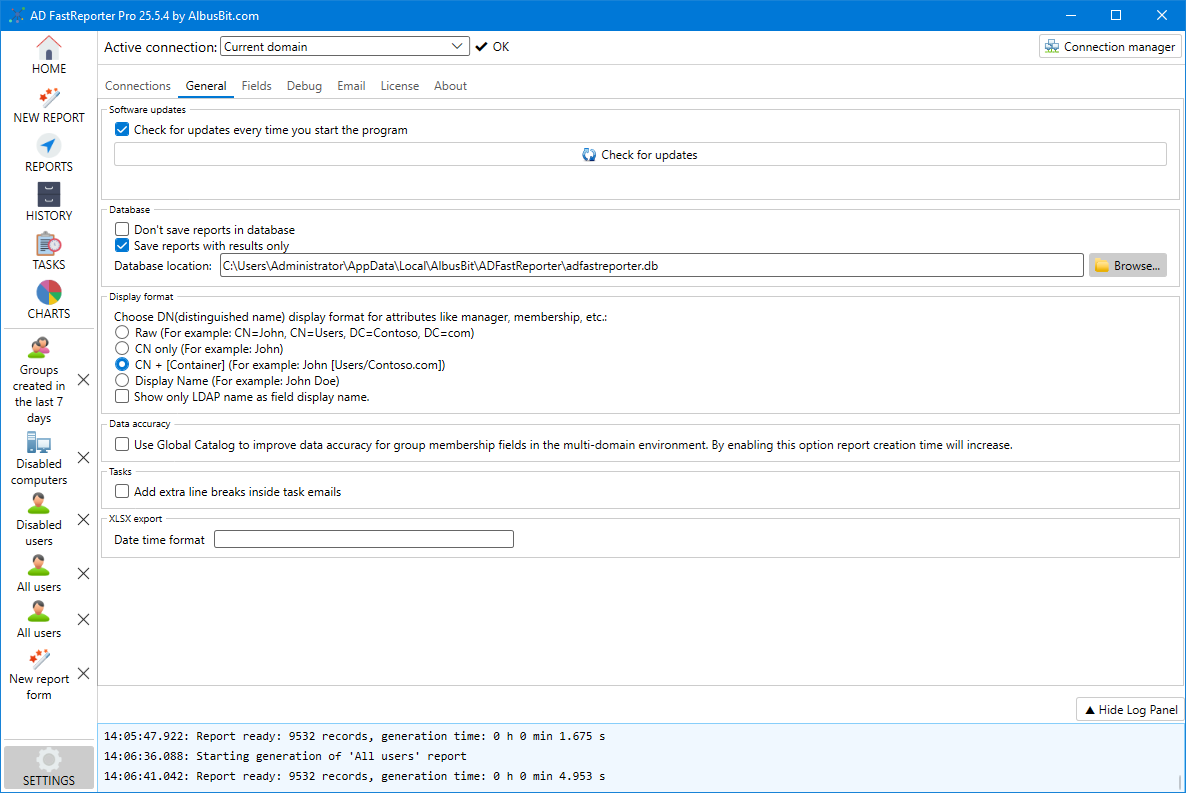Toggle 'Check for updates every time you start'
Viewport: 1186px width, 793px height.
tap(122, 129)
